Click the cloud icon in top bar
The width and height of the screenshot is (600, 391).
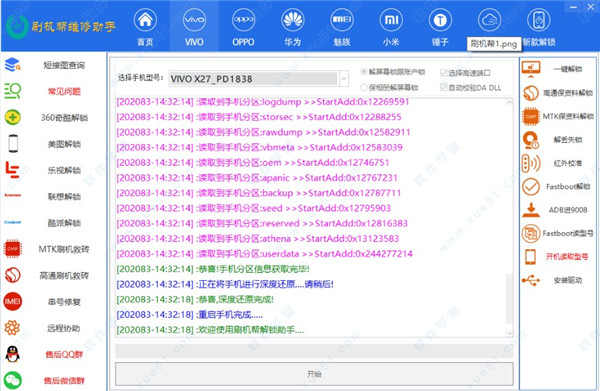[x=489, y=20]
